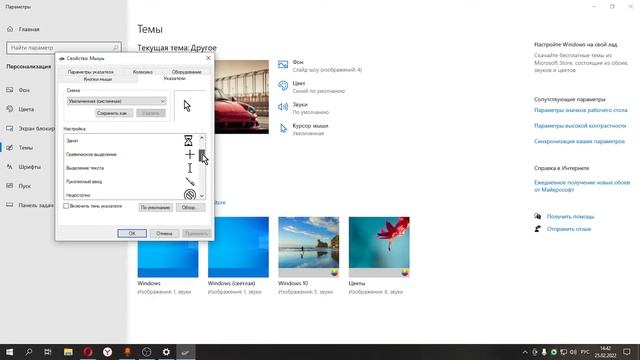
Task: Click the Фон picture icon in theme settings
Action: pos(283,64)
